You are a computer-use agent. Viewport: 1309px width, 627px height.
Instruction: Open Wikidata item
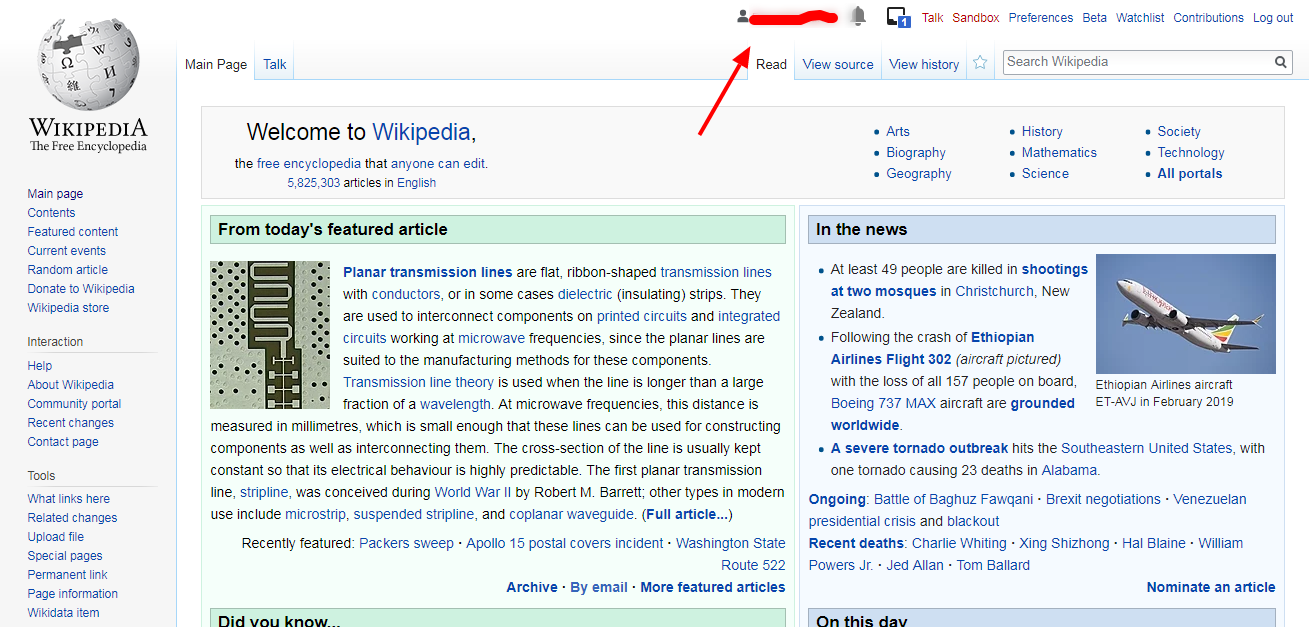pyautogui.click(x=64, y=613)
